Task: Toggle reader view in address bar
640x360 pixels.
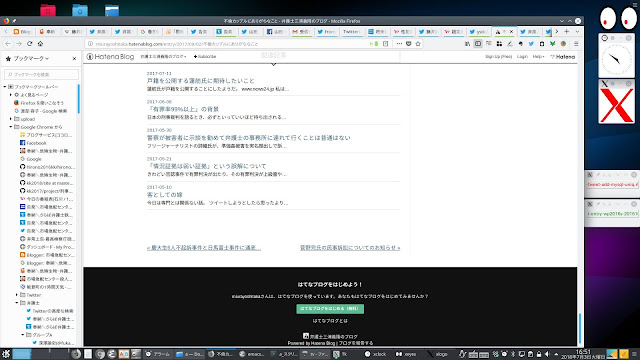Action: pyautogui.click(x=385, y=44)
